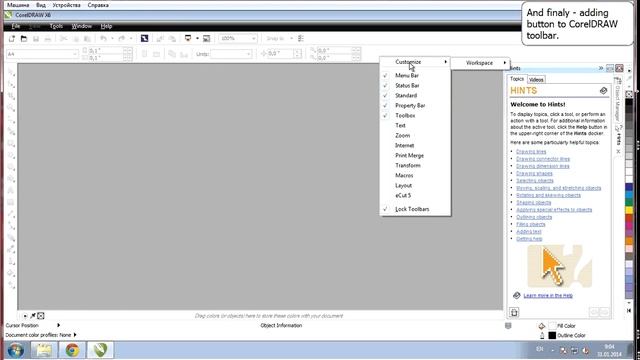
Task: Open the A4 page size dropdown
Action: 75,54
